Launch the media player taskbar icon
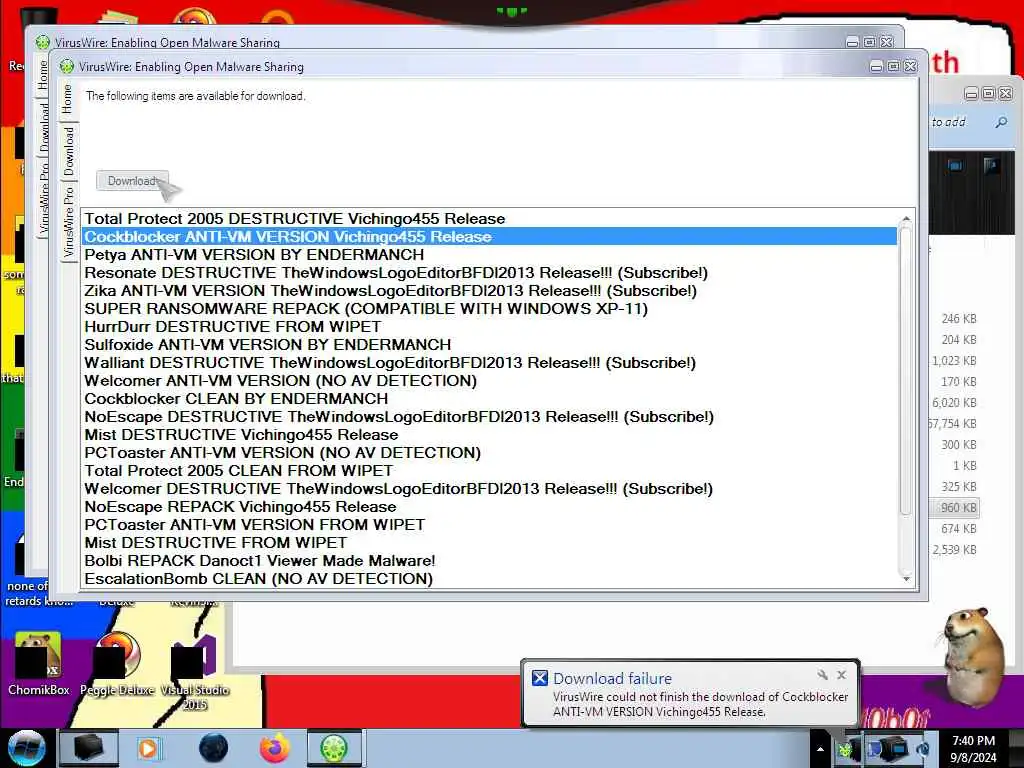Image resolution: width=1024 pixels, height=768 pixels. coord(149,748)
